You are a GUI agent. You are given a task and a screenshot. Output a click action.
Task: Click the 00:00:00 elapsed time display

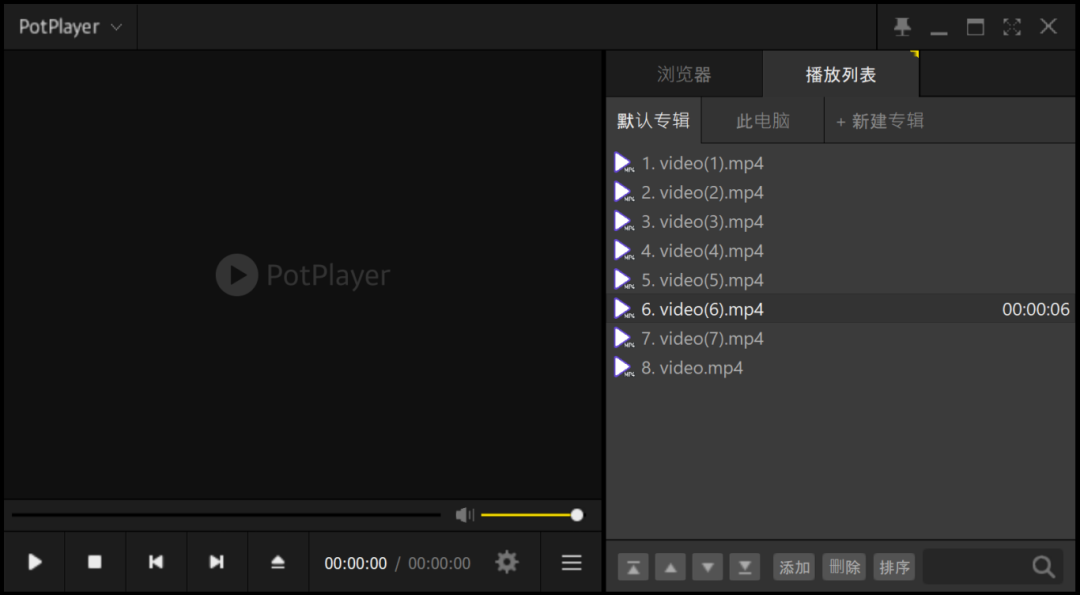pos(355,563)
